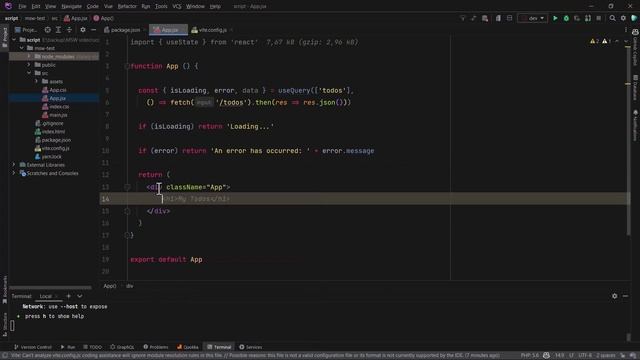Click in the terminal input area

318,325
